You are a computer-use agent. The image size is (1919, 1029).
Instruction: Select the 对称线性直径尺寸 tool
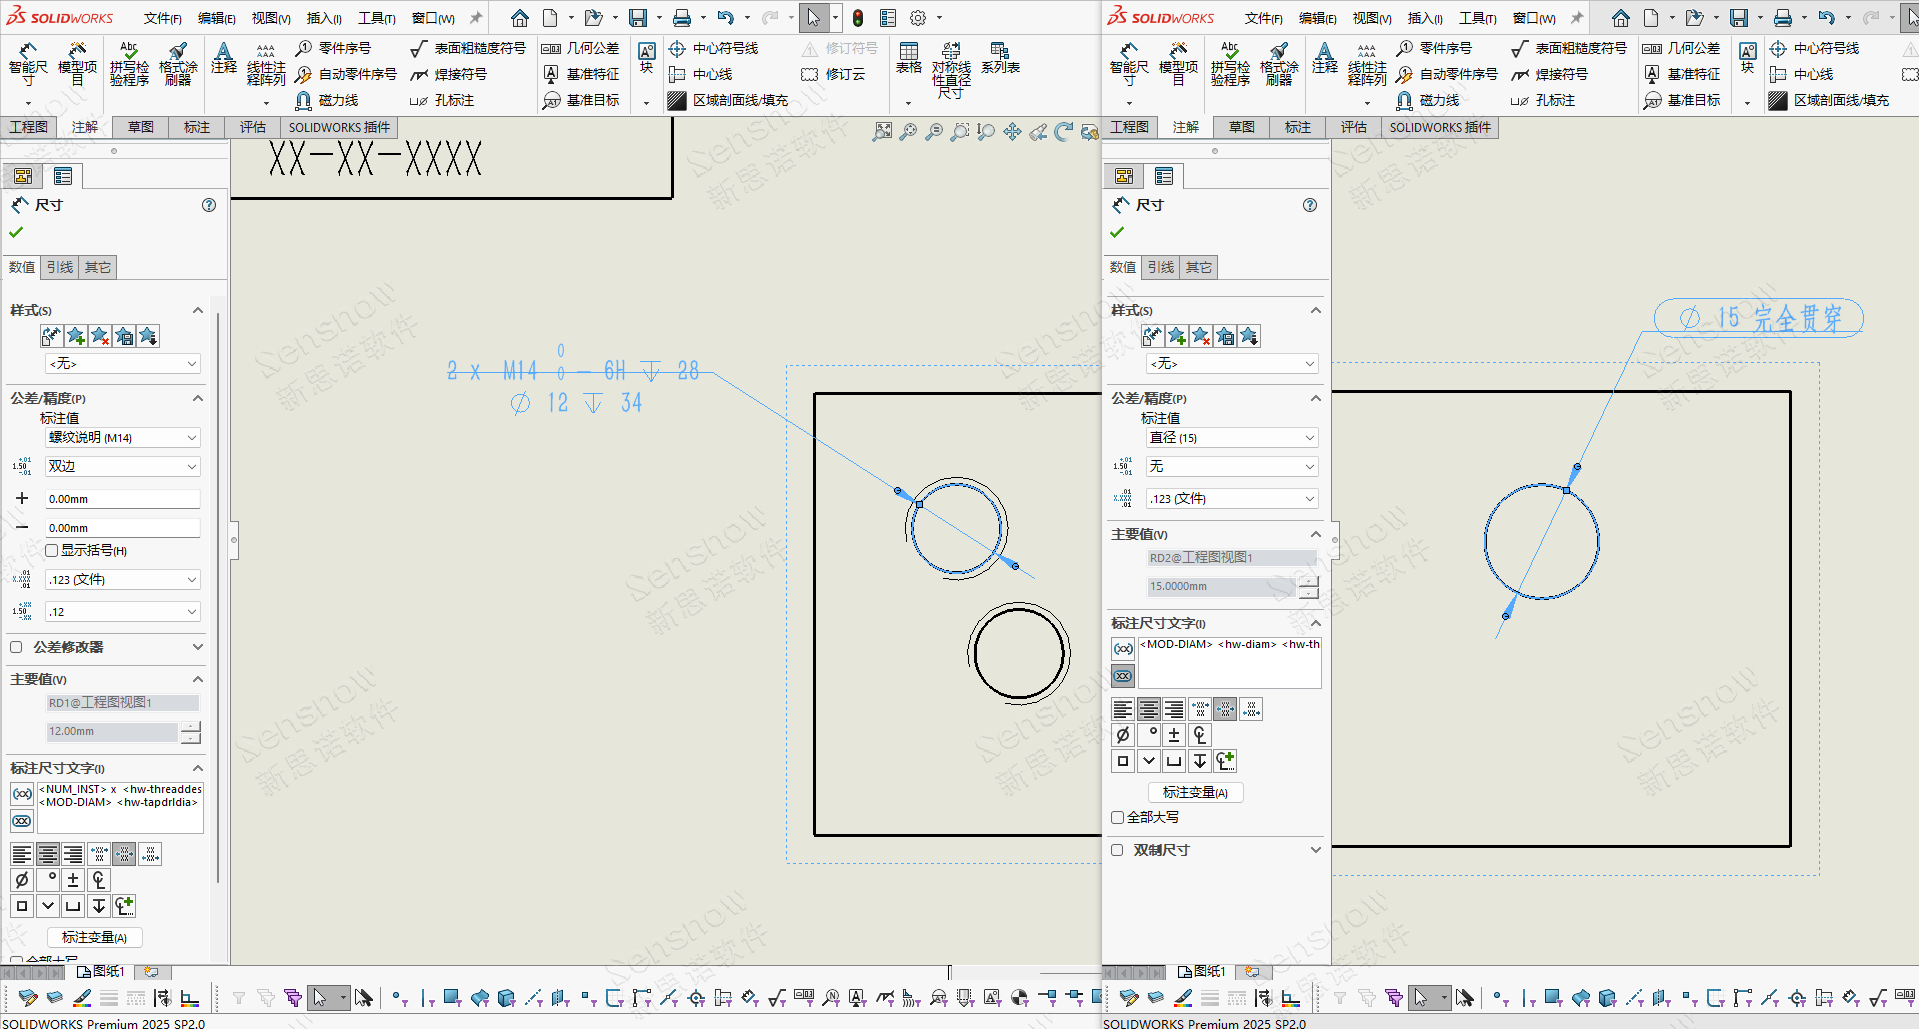951,70
